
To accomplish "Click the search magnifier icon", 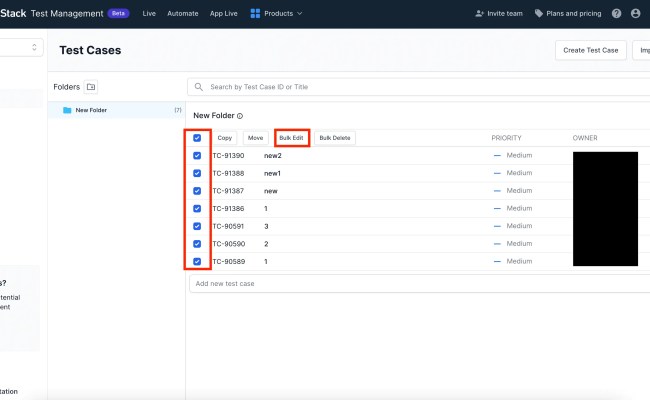I will coord(199,87).
